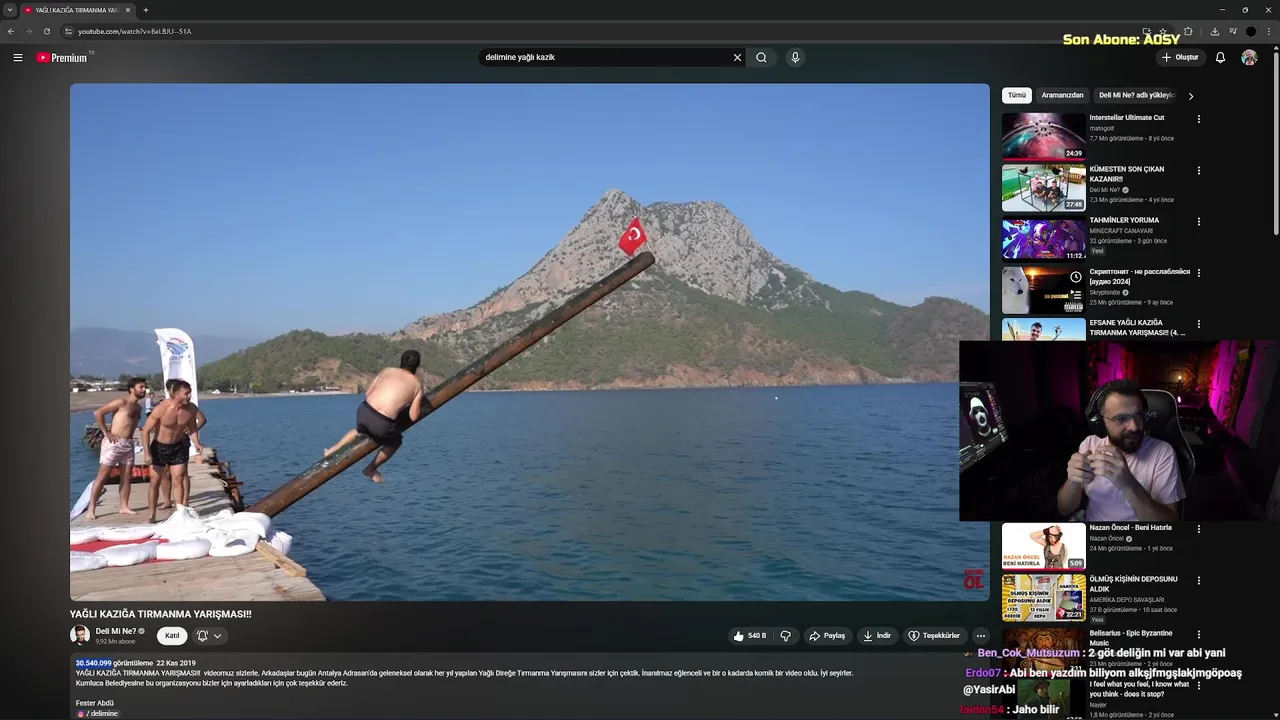1280x720 pixels.
Task: Open the MINECRAFT CANAVARI channel name
Action: pyautogui.click(x=1121, y=231)
